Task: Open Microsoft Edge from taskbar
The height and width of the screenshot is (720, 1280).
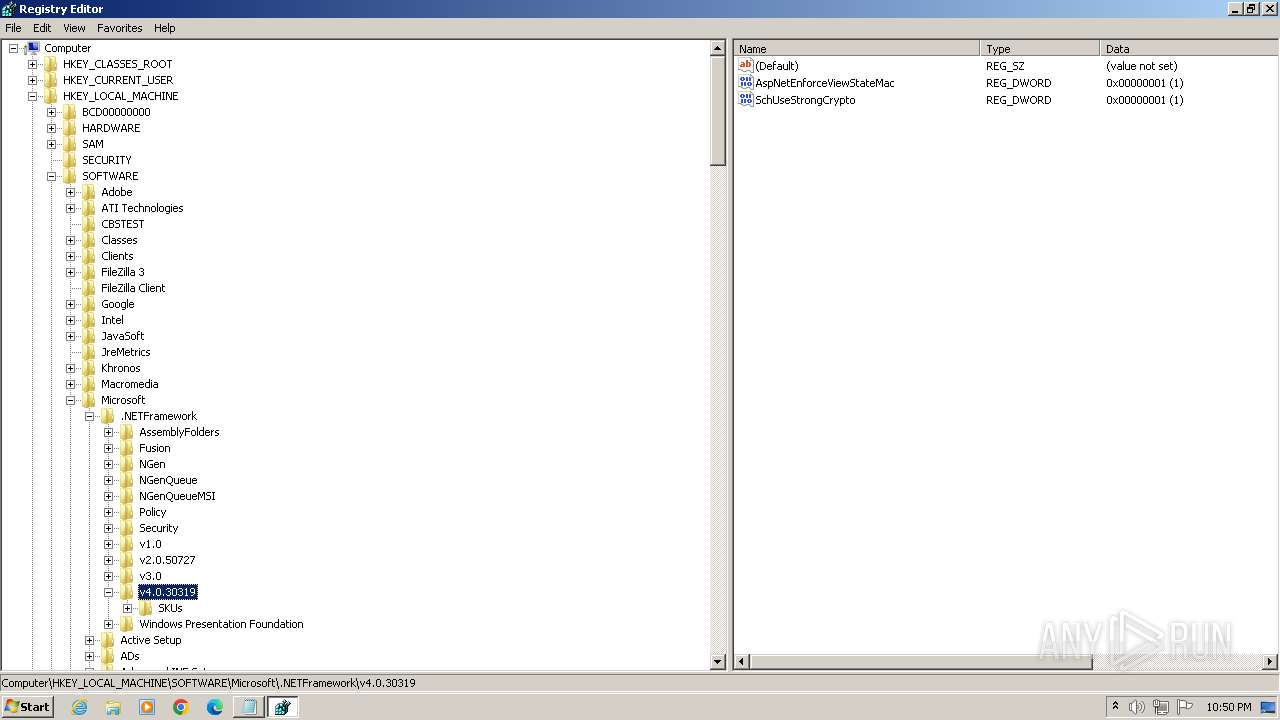Action: coord(215,707)
